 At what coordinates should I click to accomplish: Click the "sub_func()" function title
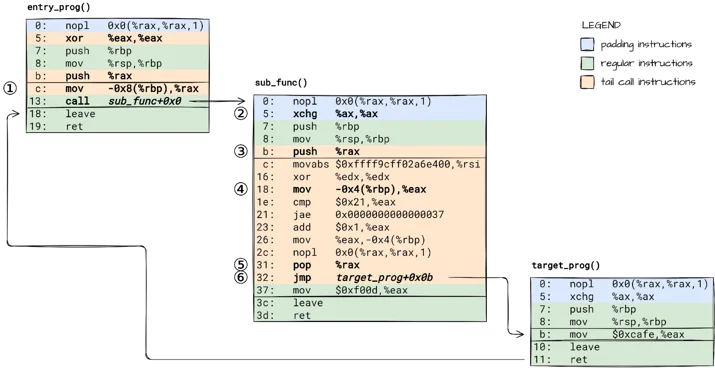tap(281, 83)
